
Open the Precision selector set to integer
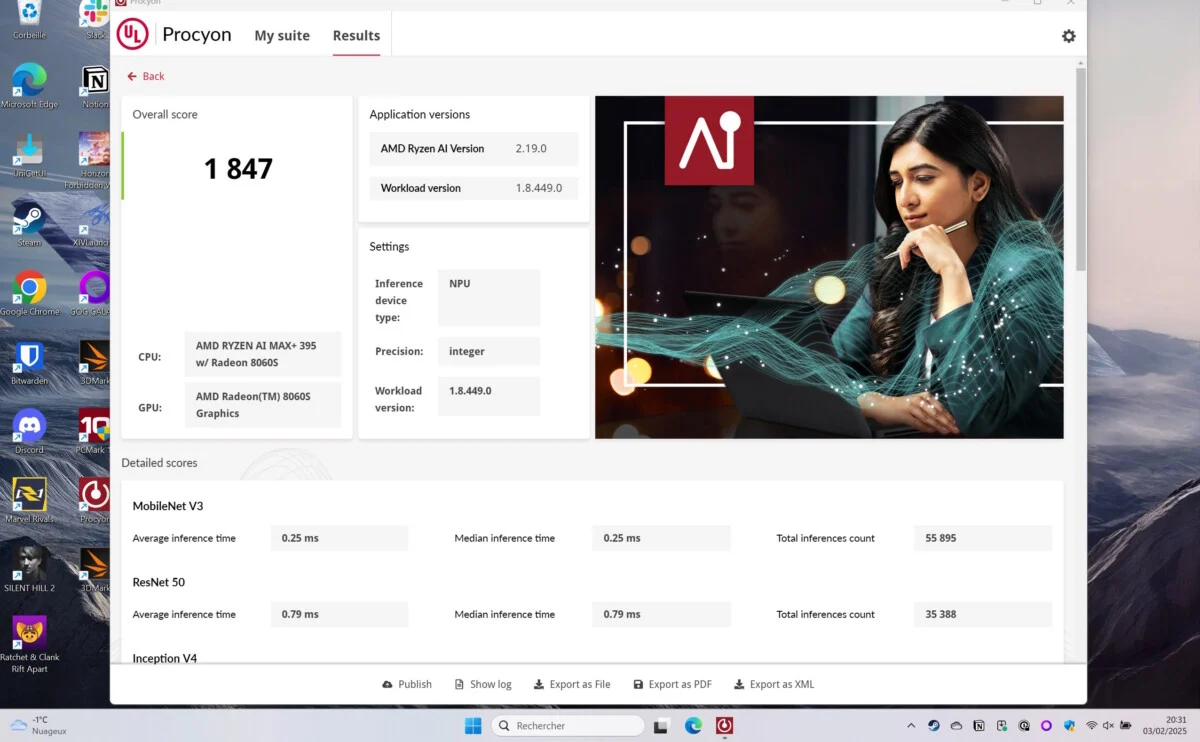coord(488,351)
